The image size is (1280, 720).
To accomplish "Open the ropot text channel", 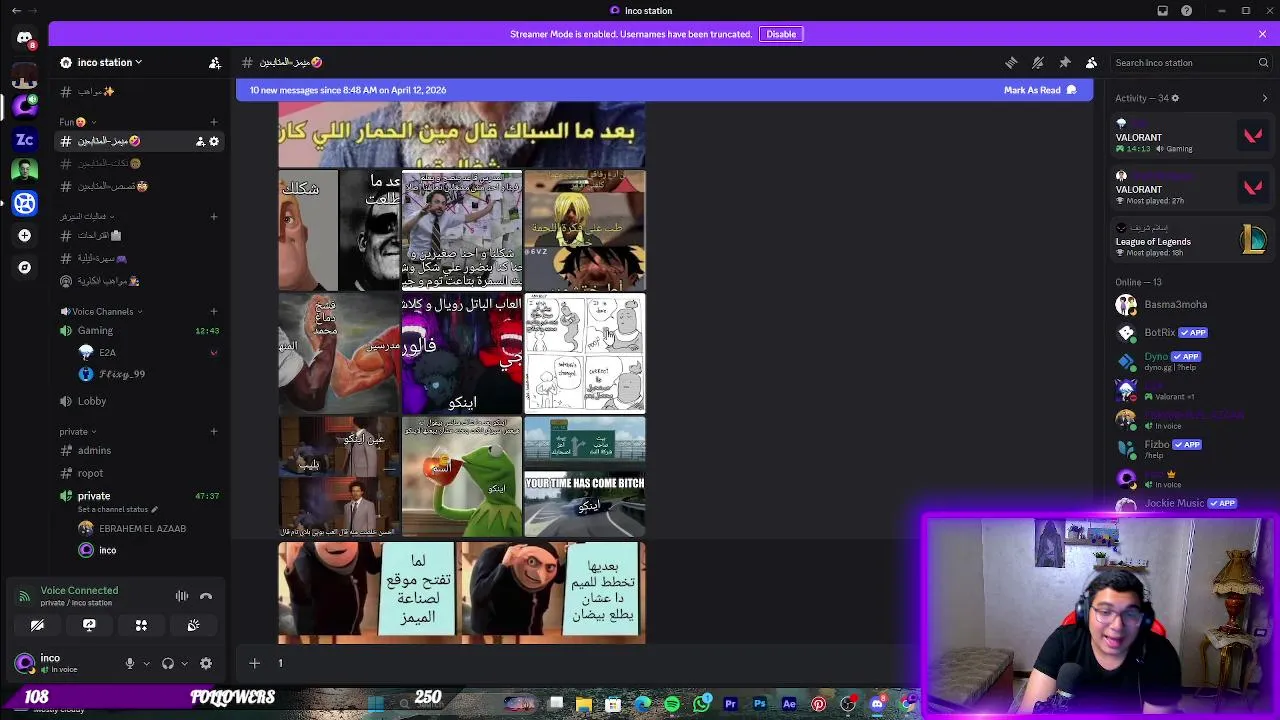I will pyautogui.click(x=138, y=473).
